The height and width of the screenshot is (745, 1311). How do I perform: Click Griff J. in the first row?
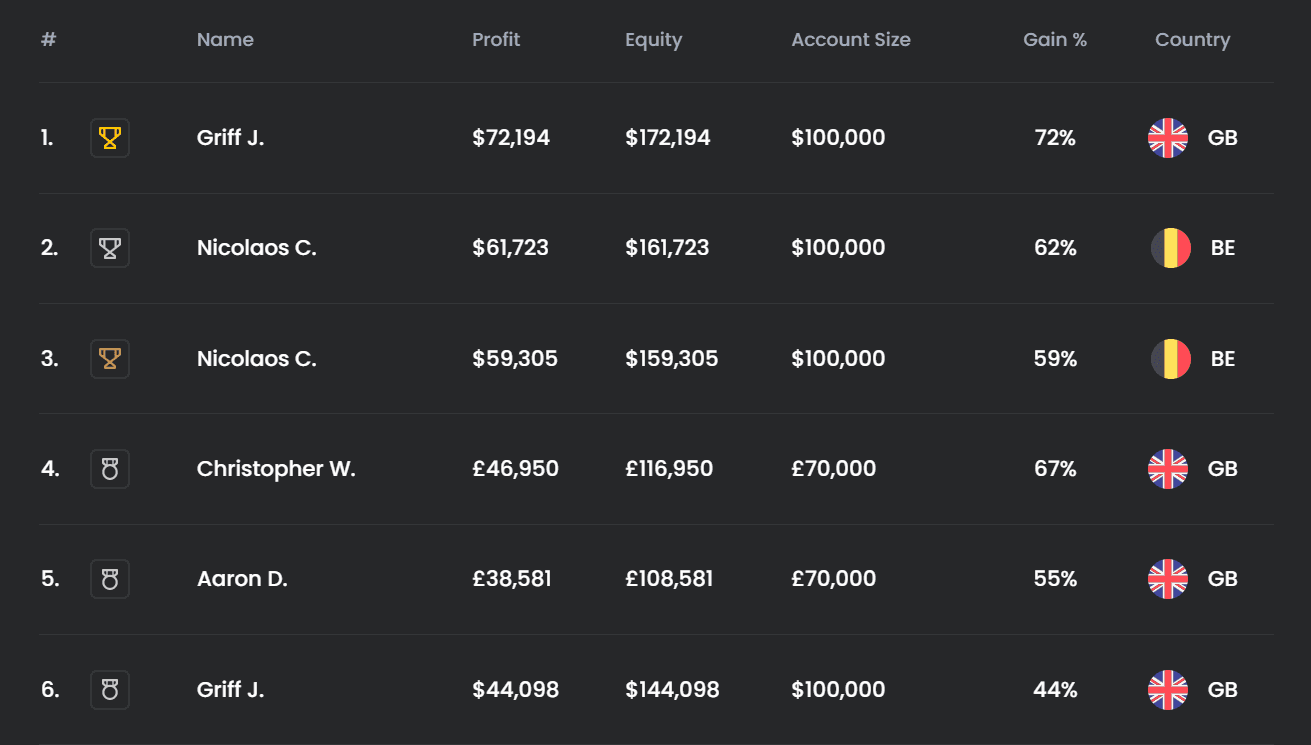click(230, 138)
